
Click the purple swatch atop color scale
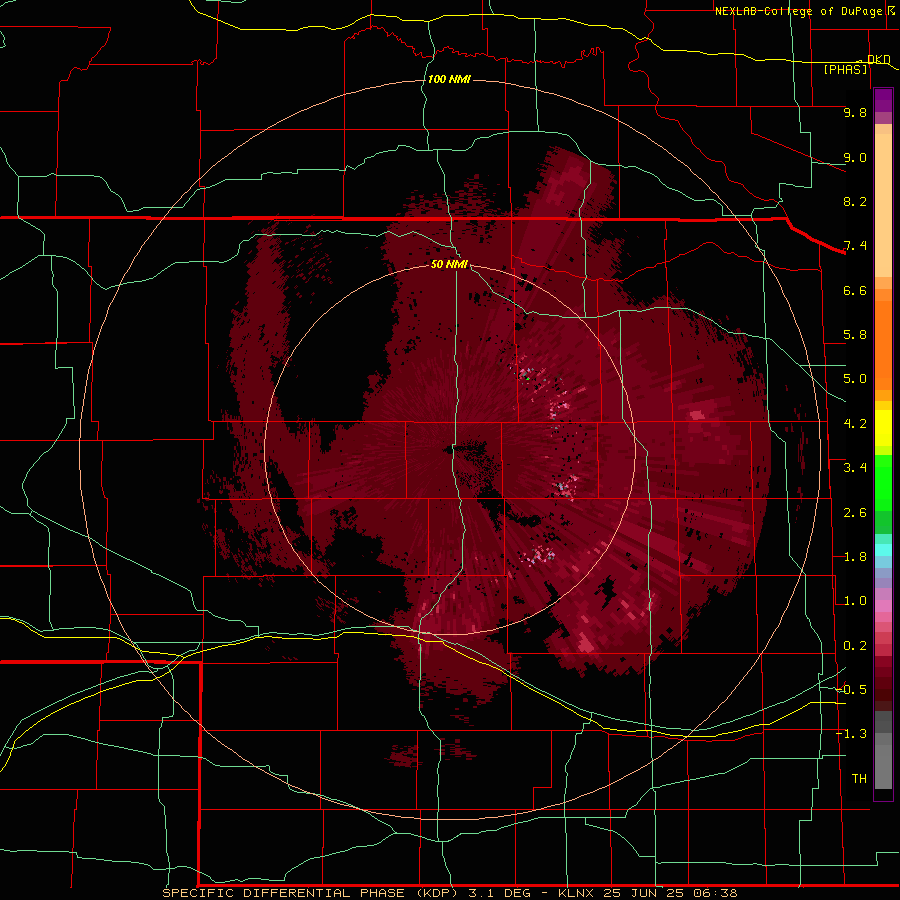(x=883, y=100)
